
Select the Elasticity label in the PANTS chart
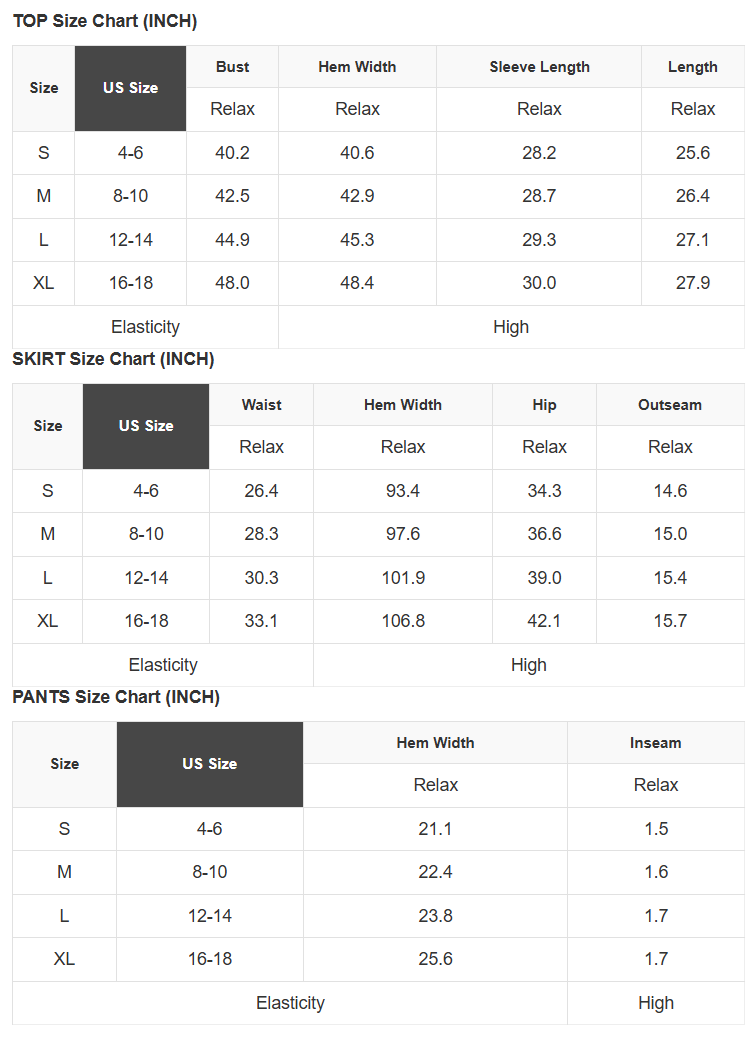pos(290,1003)
